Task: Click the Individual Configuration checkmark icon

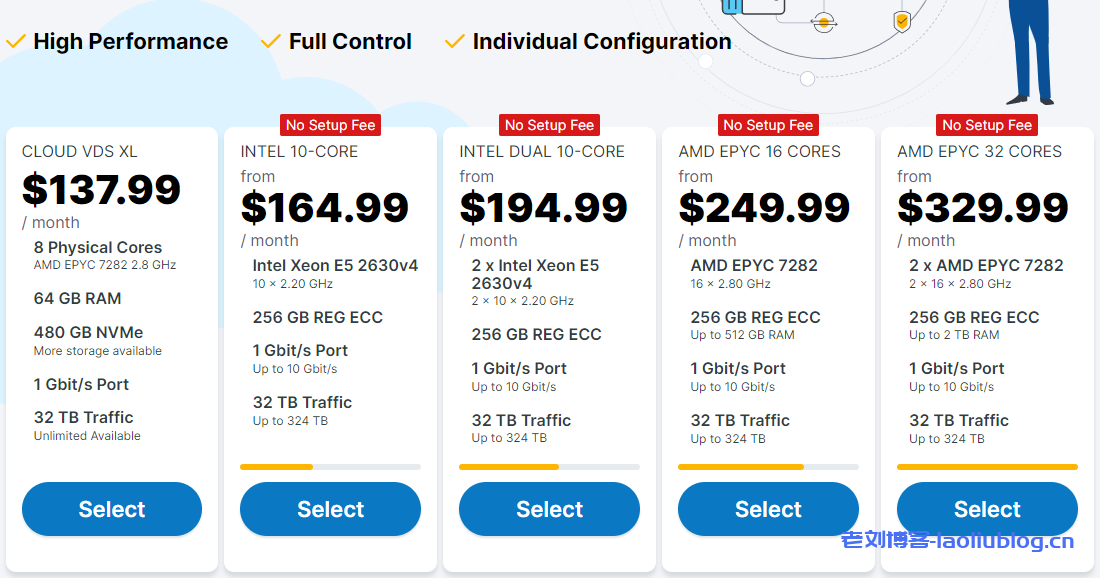Action: 455,41
